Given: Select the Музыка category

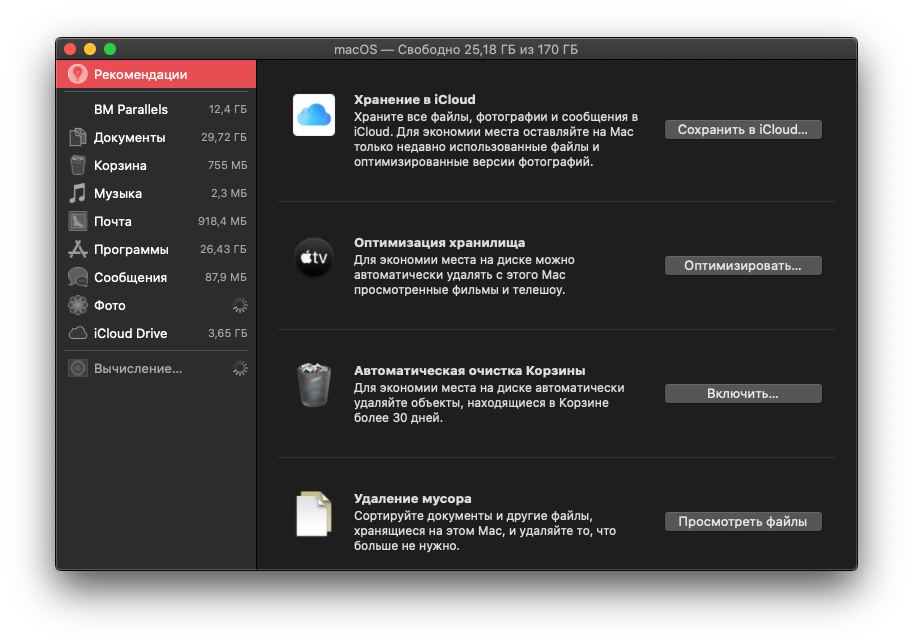Looking at the screenshot, I should click(156, 193).
